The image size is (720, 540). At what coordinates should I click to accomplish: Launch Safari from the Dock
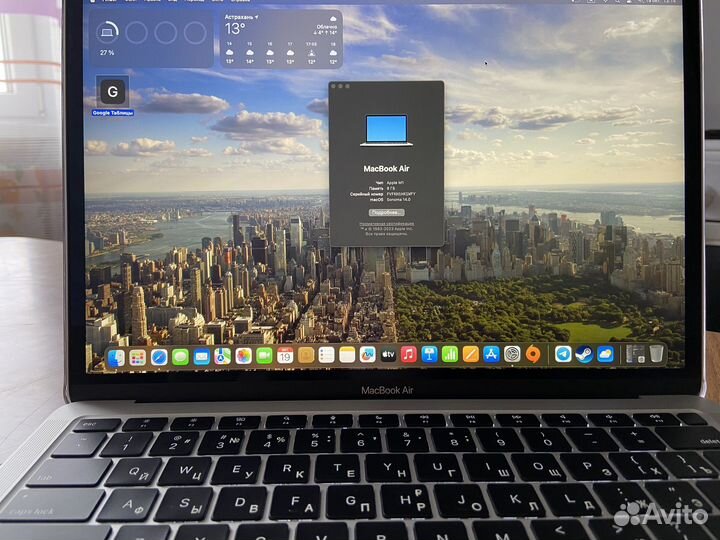click(x=159, y=357)
